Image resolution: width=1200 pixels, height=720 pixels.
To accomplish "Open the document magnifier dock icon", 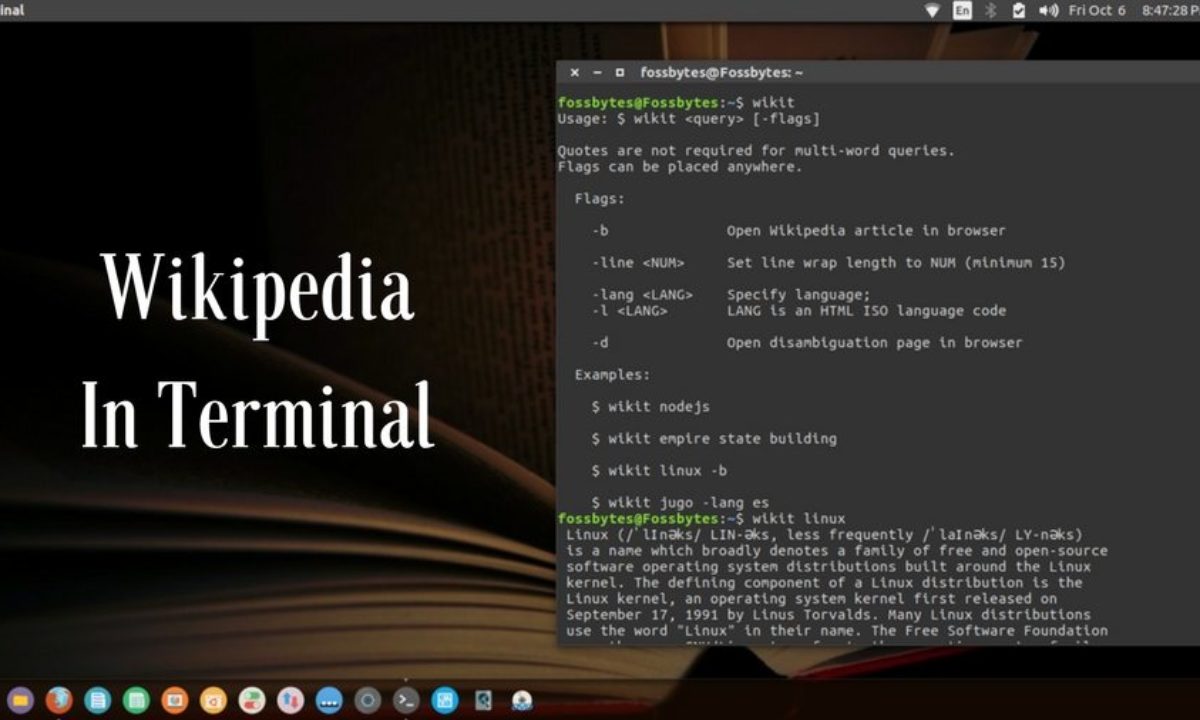I will point(484,700).
